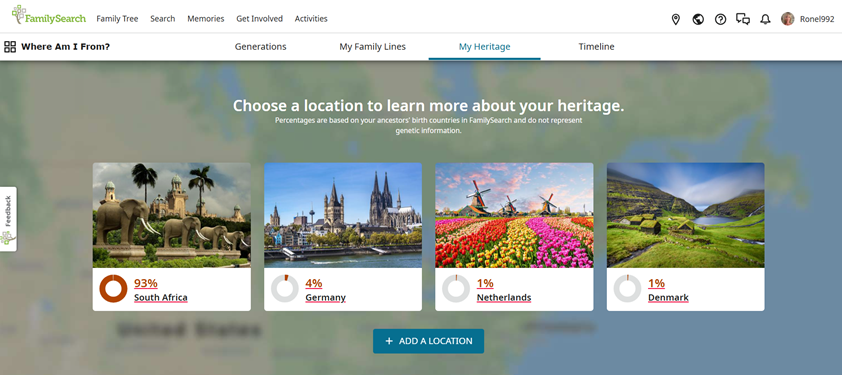Click the Add a Location button

[x=429, y=341]
